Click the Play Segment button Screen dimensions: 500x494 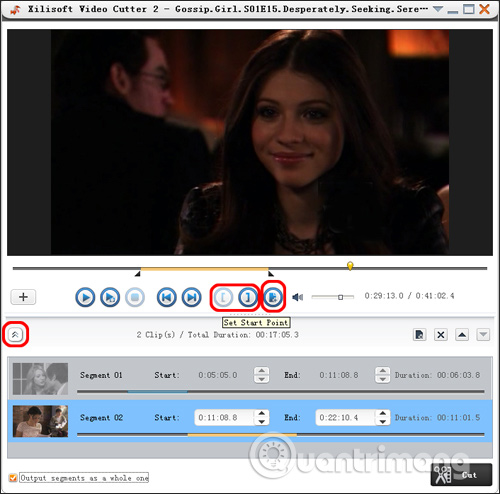(110, 297)
